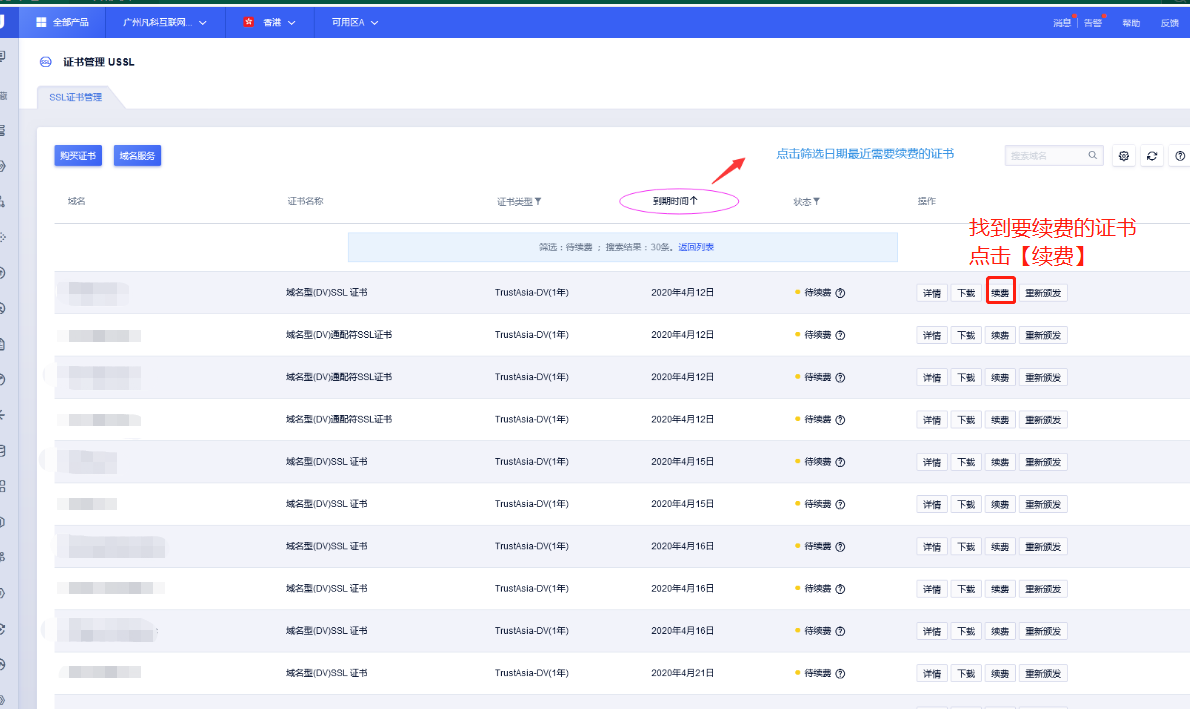Click 下载 for certificate expiring 2020年4月21日
Screen dimensions: 1190x709
966,673
